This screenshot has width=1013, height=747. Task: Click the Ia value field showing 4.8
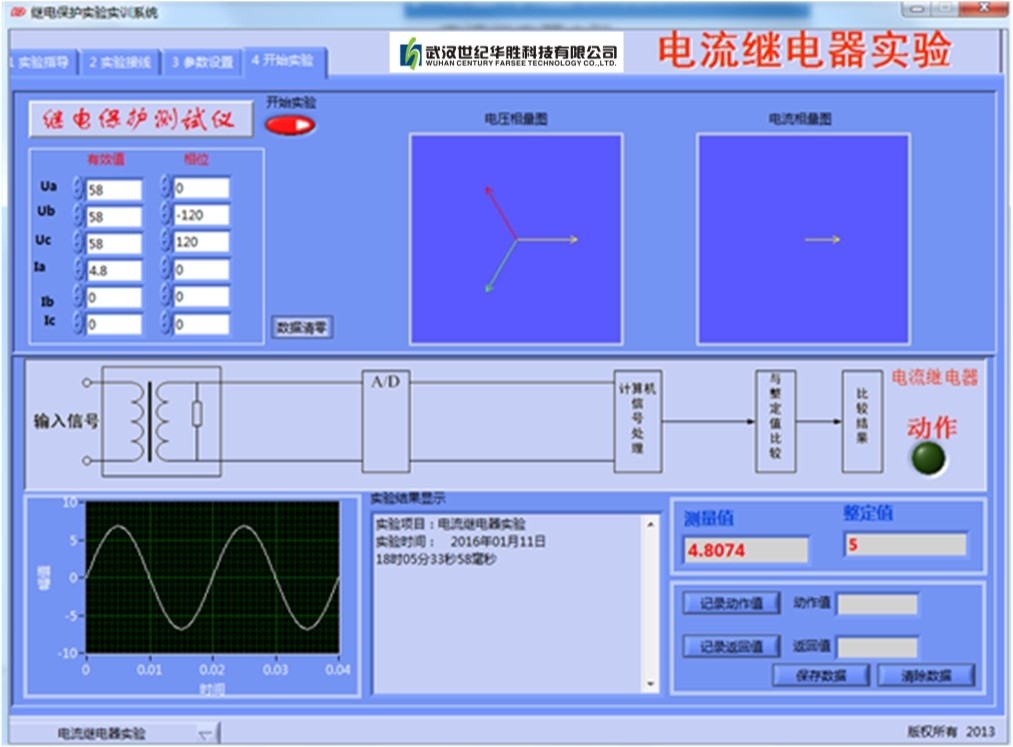point(113,270)
